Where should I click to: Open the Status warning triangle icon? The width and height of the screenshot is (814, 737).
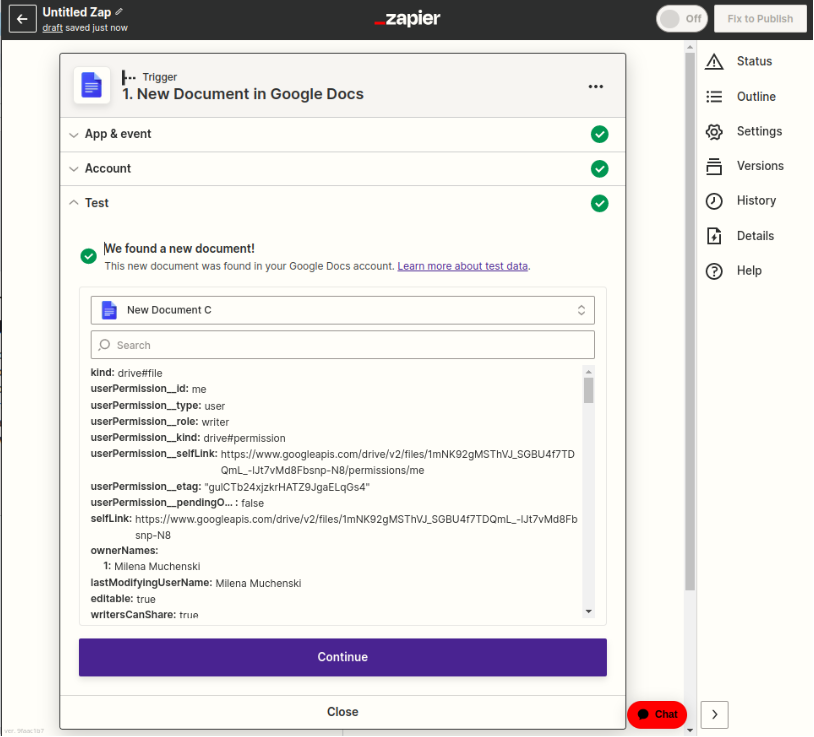click(714, 61)
